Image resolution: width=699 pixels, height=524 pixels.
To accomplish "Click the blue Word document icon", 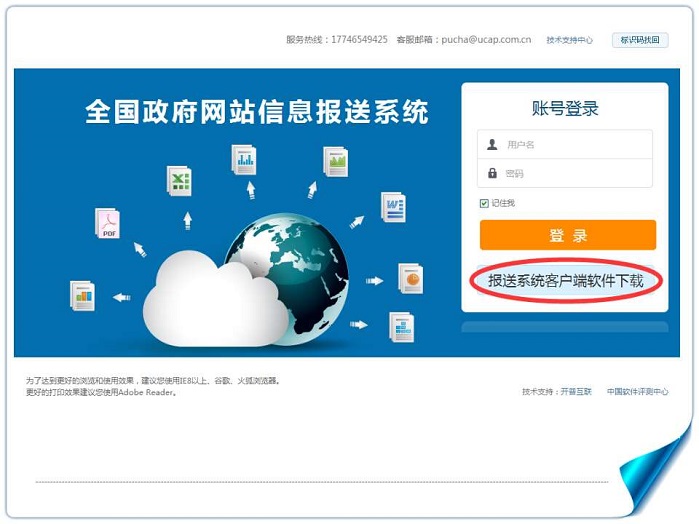I will tap(393, 207).
